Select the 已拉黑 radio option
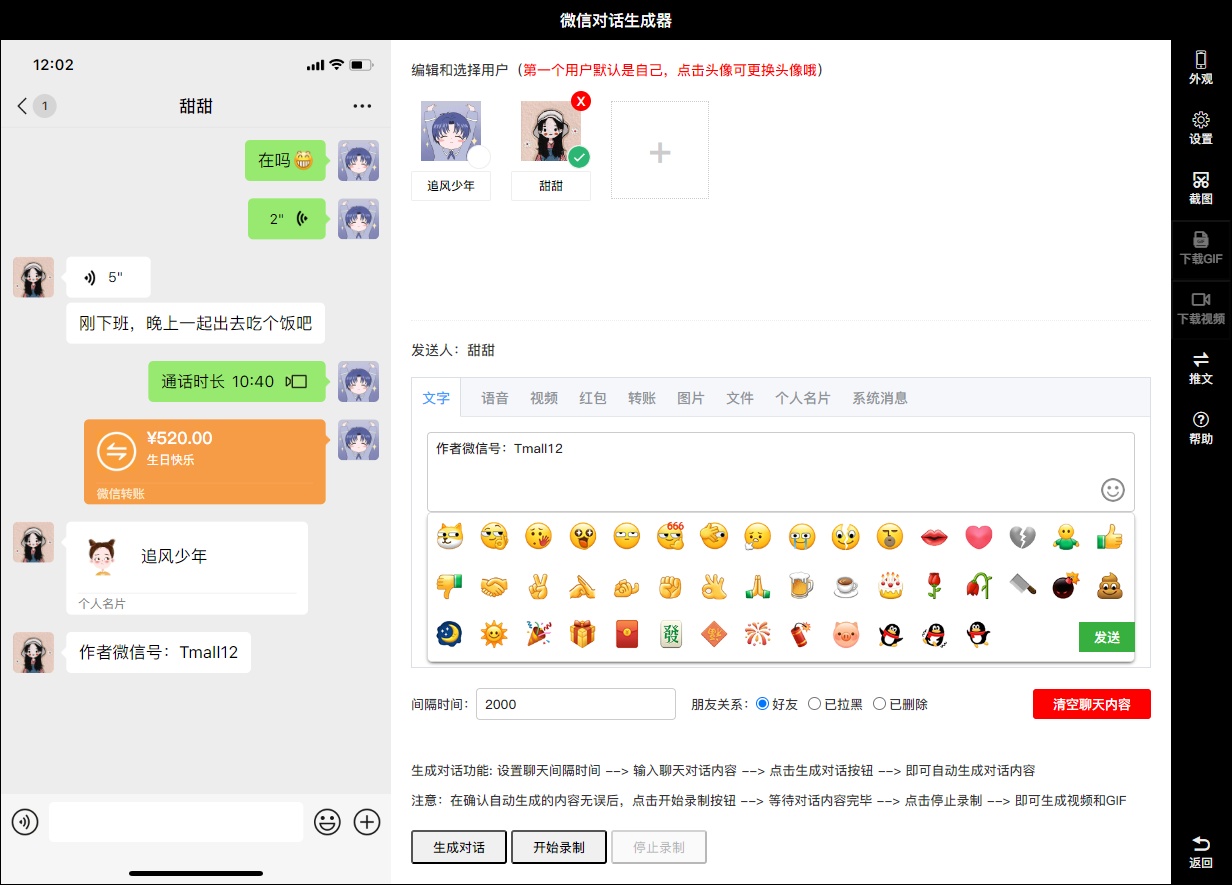This screenshot has width=1232, height=885. (x=814, y=704)
